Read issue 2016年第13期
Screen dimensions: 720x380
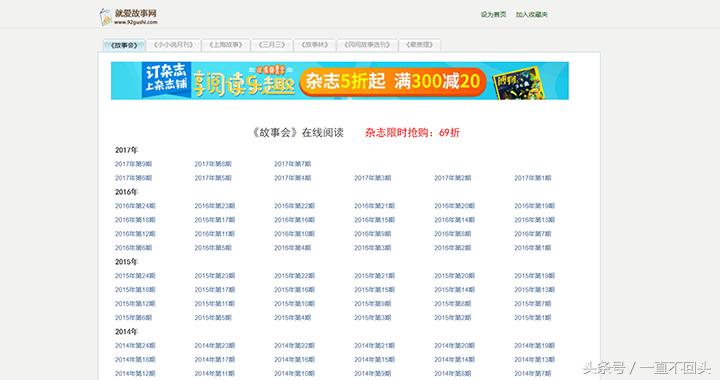coord(534,220)
